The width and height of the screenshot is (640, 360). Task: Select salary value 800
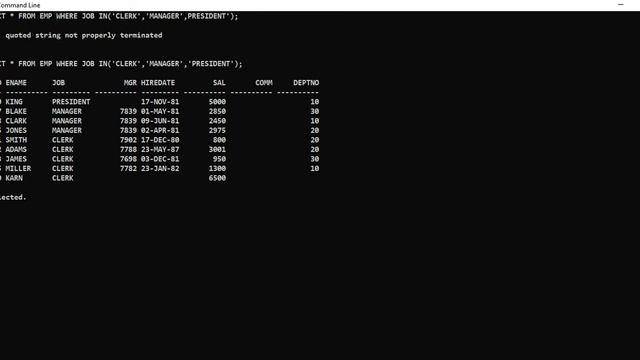tap(219, 140)
